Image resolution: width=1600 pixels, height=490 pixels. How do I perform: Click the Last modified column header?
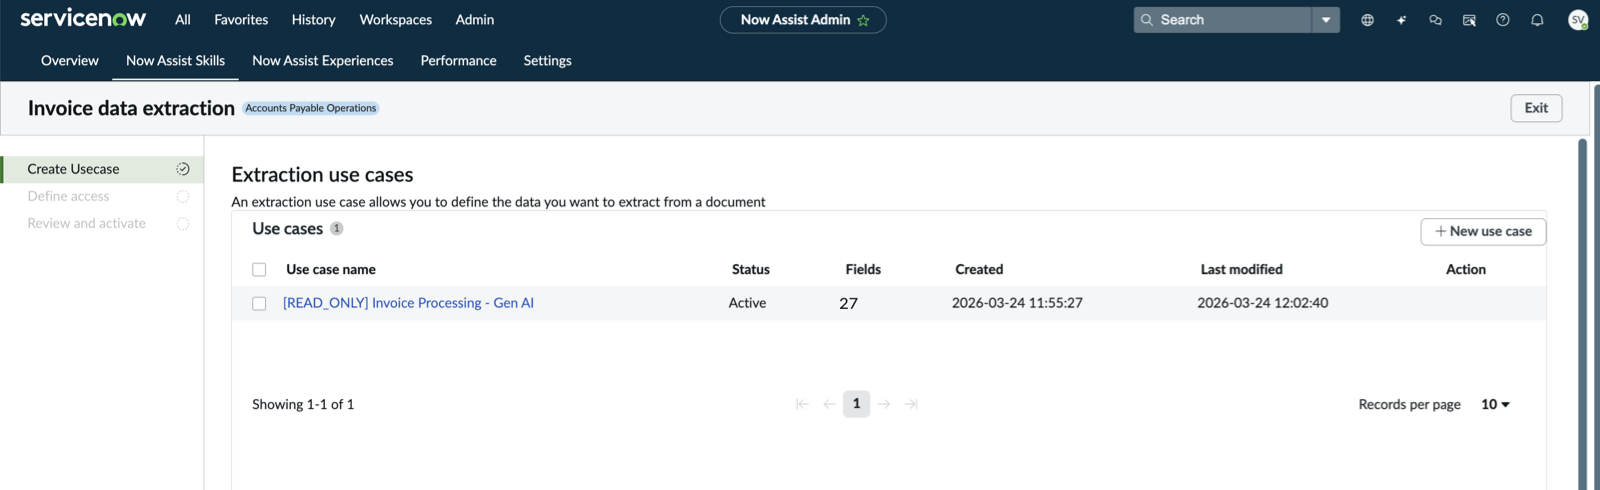1242,269
